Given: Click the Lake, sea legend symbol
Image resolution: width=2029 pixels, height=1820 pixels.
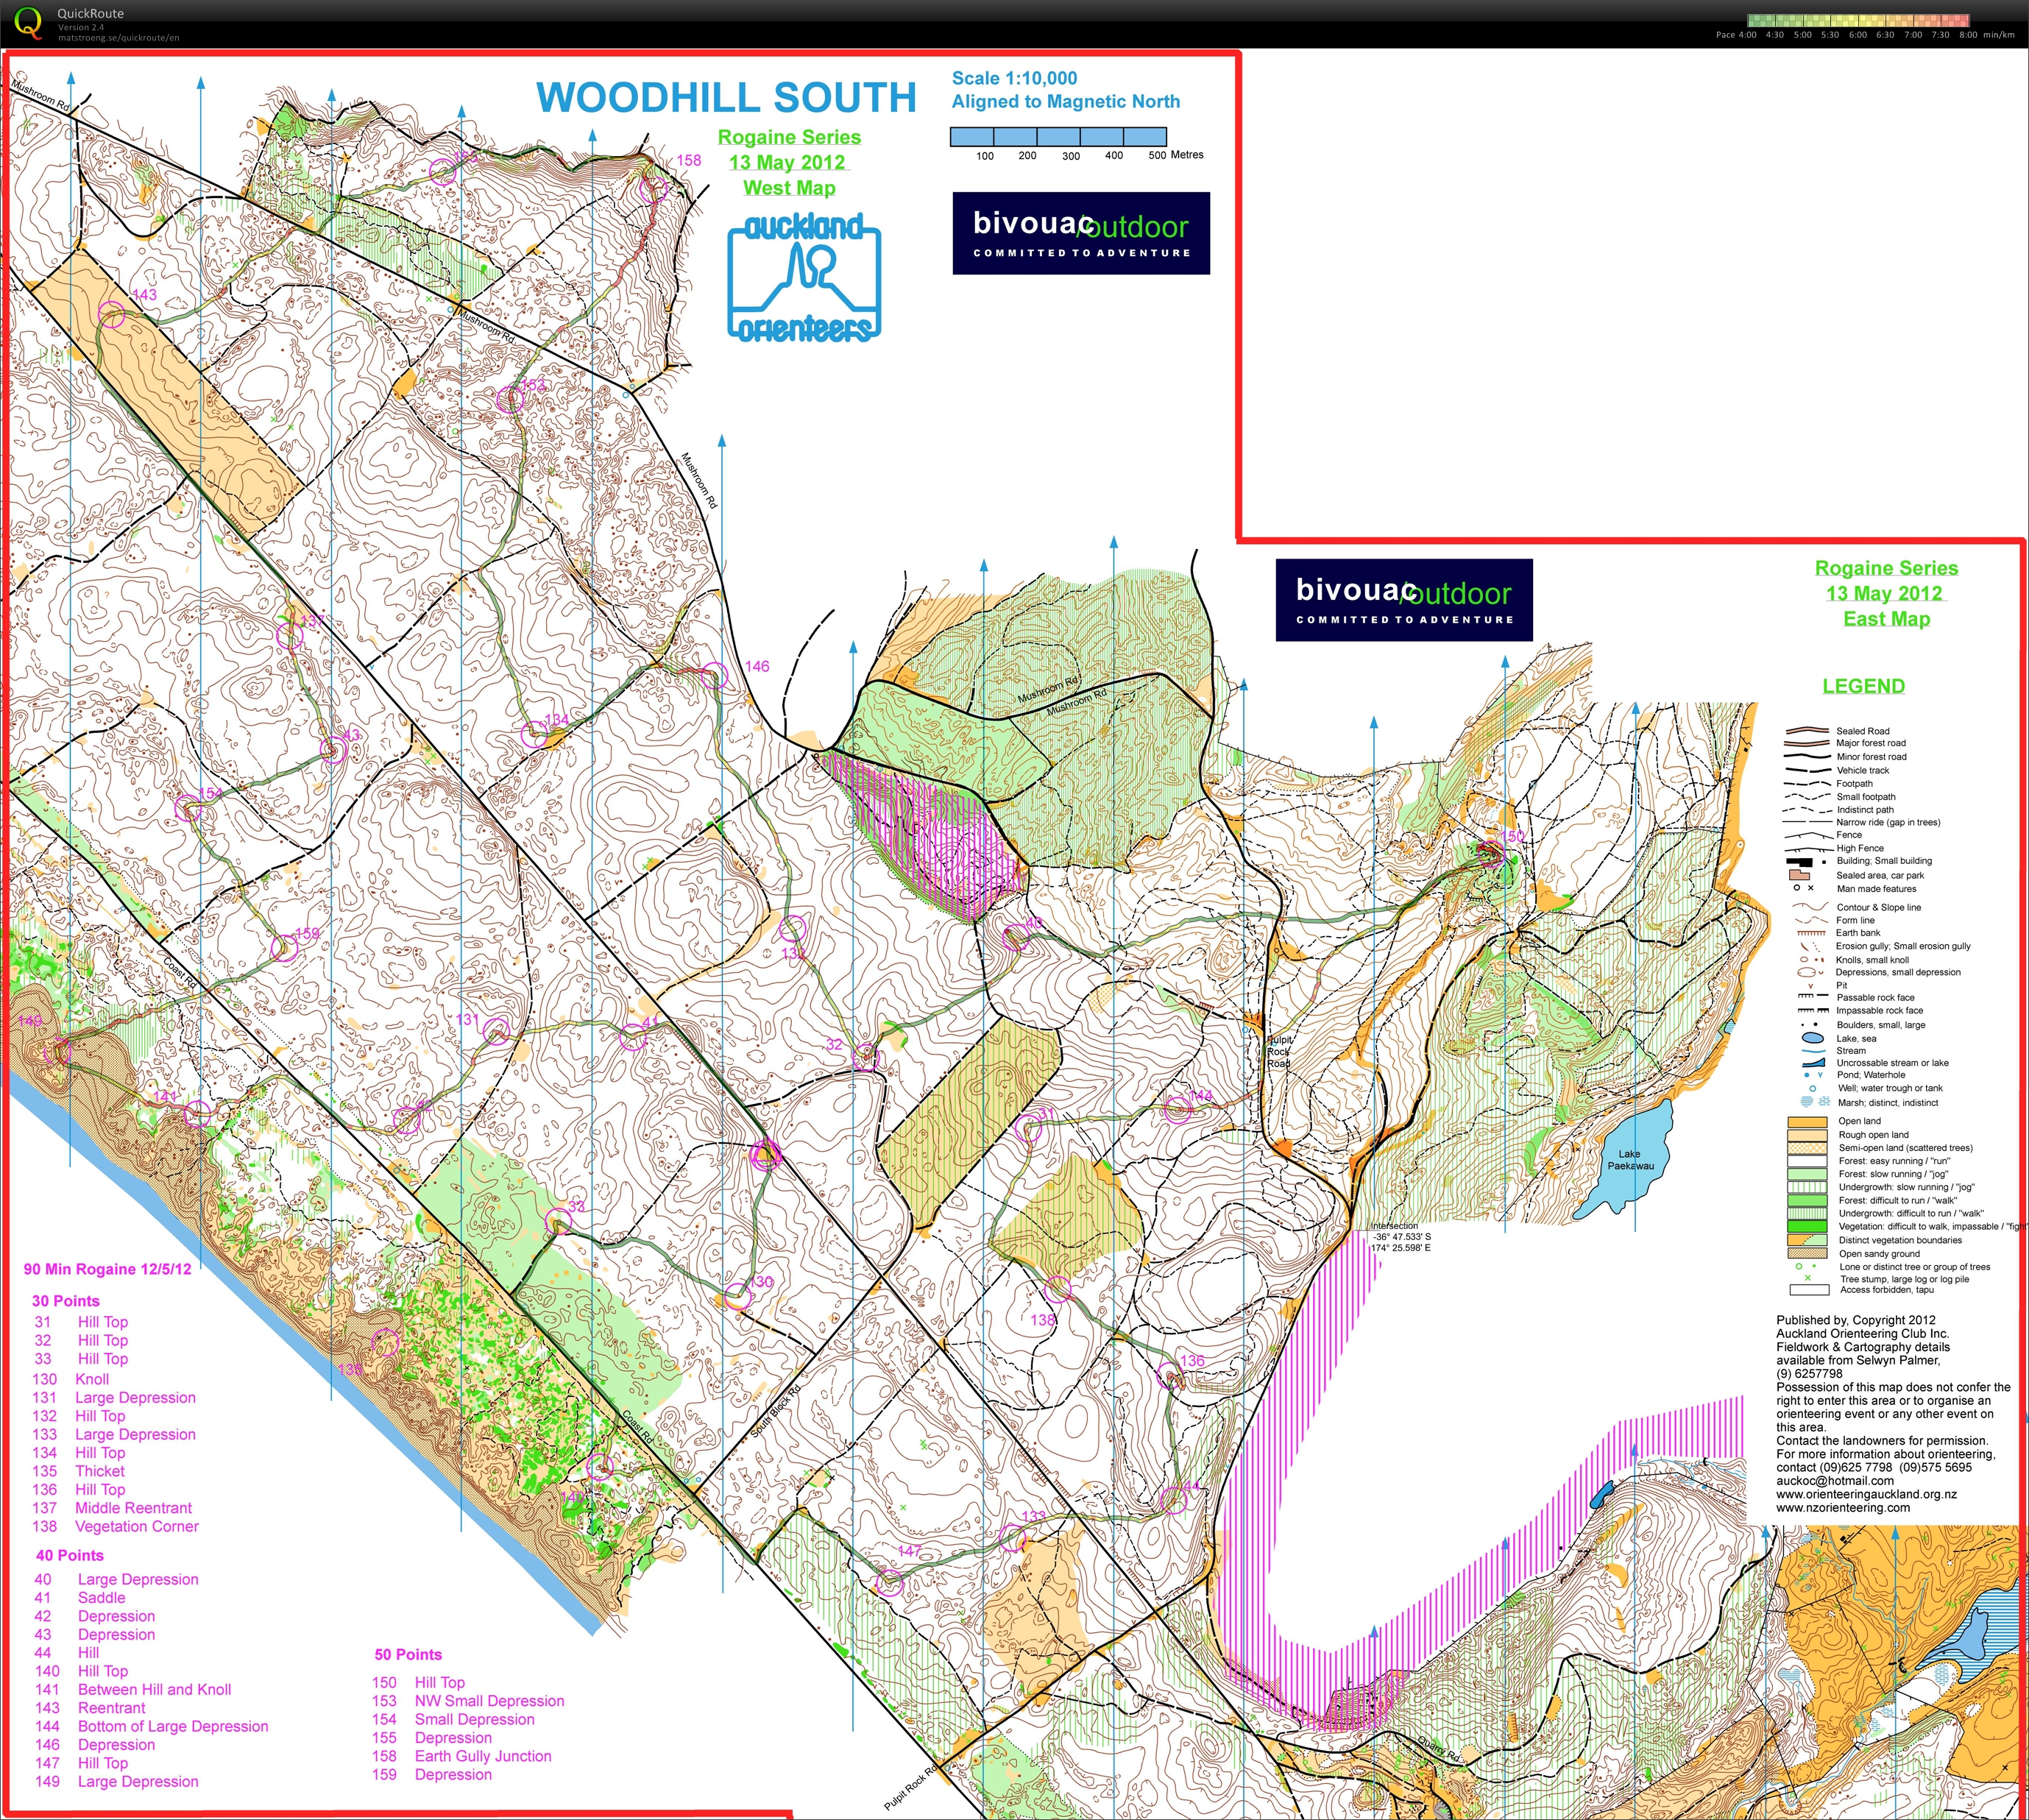Looking at the screenshot, I should tap(1812, 1038).
